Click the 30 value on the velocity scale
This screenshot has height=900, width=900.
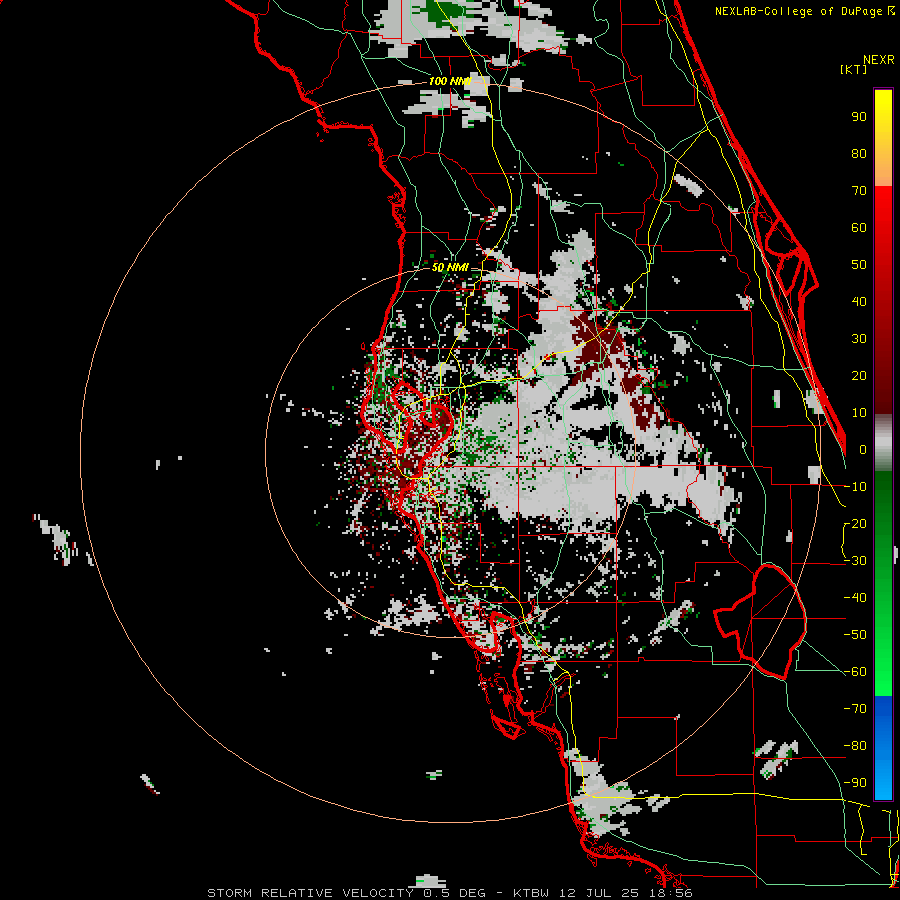tap(859, 339)
